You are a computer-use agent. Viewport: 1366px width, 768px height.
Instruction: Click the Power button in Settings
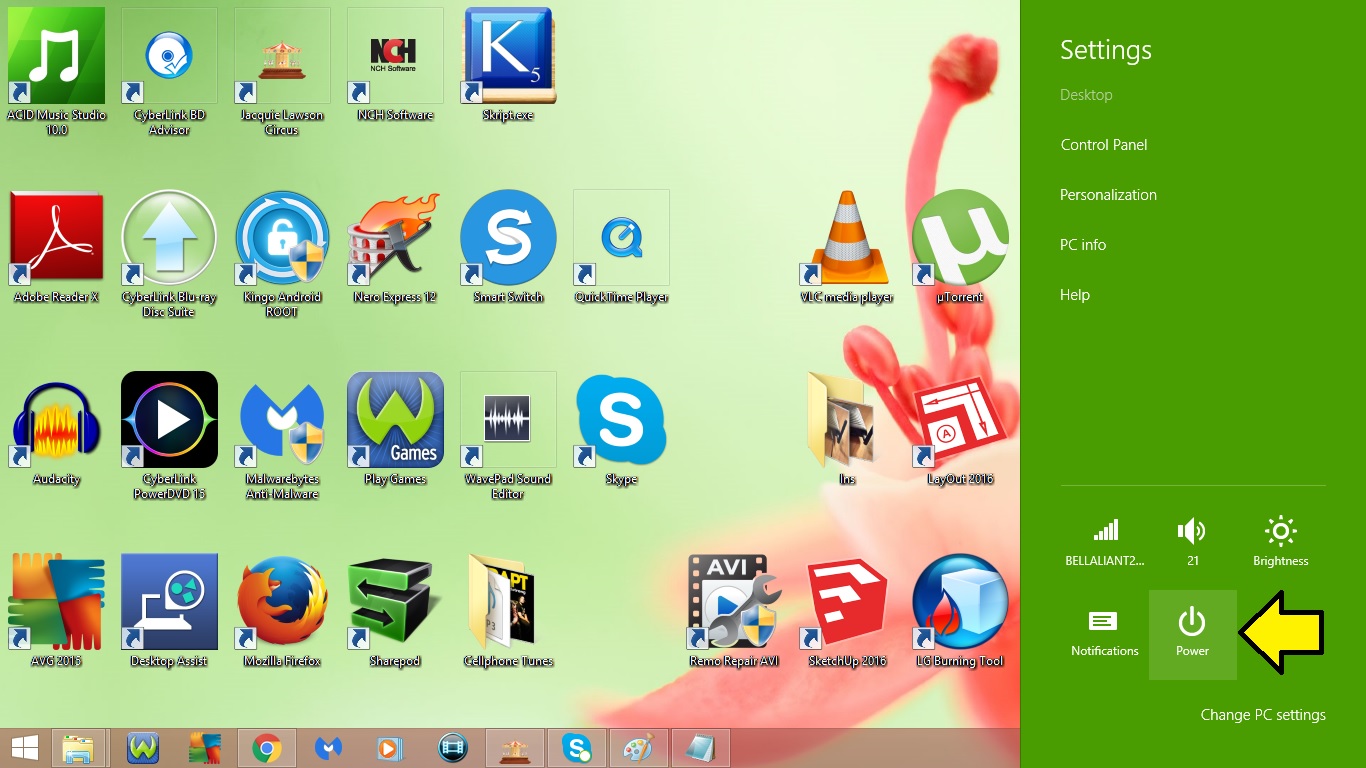tap(1193, 634)
